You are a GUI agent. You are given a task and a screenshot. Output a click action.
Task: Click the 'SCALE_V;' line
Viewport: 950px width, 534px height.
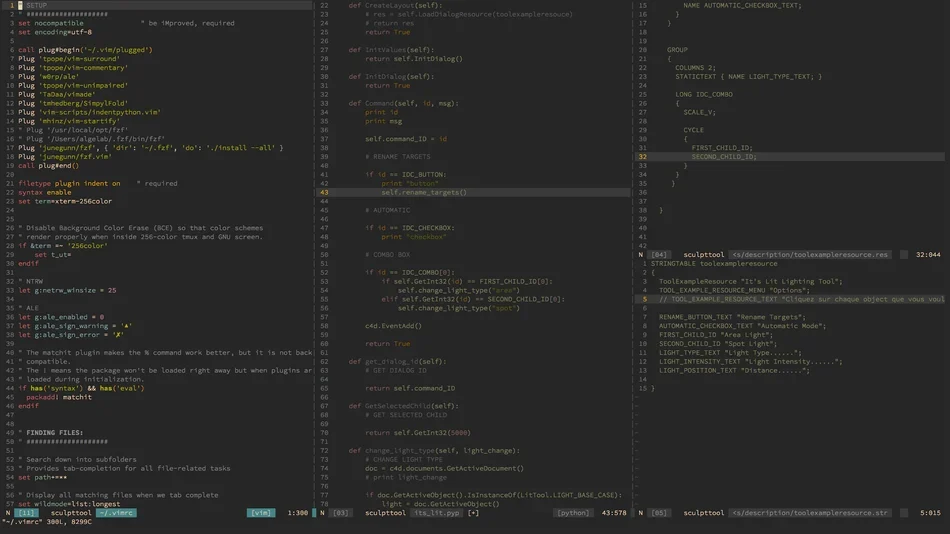click(x=700, y=112)
